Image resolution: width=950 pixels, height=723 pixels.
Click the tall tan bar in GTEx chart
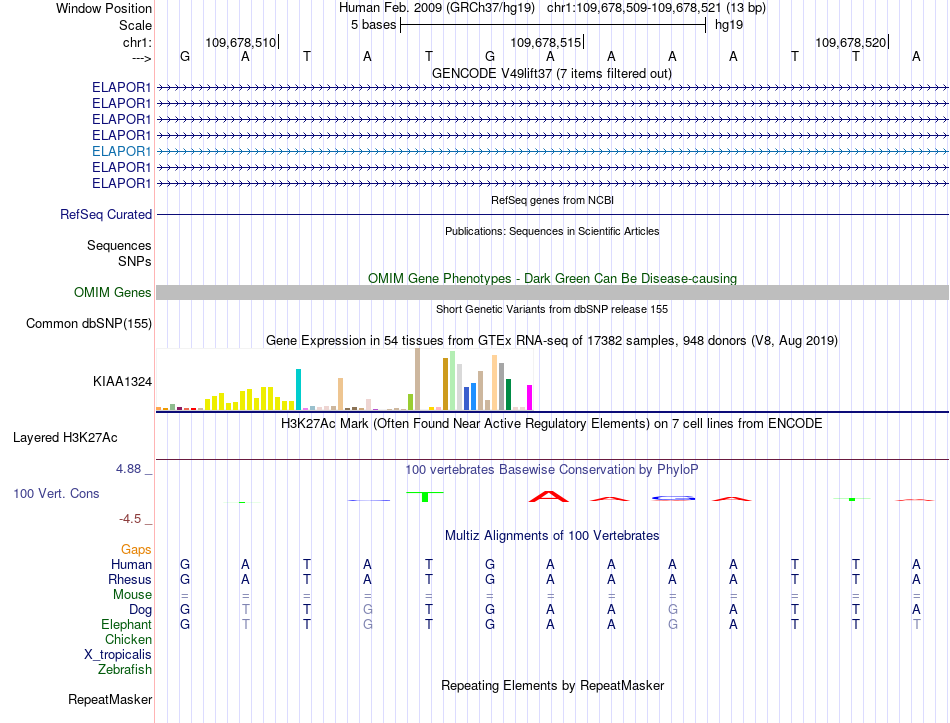pyautogui.click(x=417, y=379)
